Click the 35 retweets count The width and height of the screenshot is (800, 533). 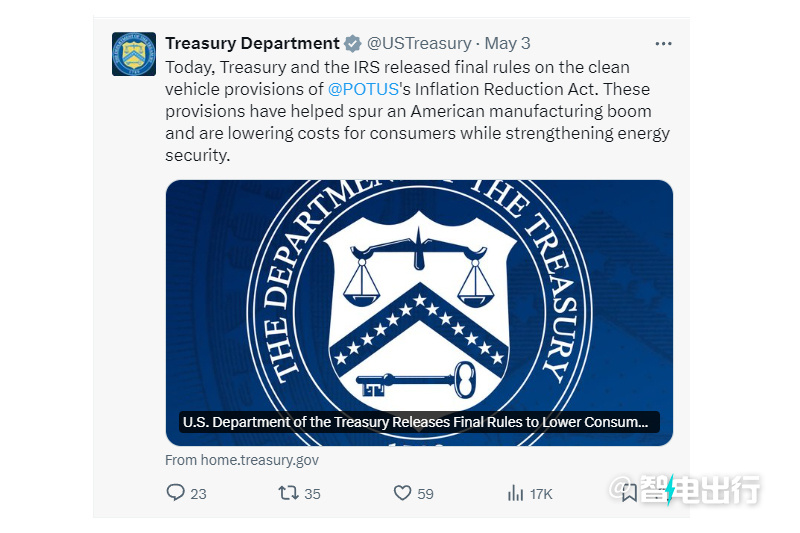312,494
